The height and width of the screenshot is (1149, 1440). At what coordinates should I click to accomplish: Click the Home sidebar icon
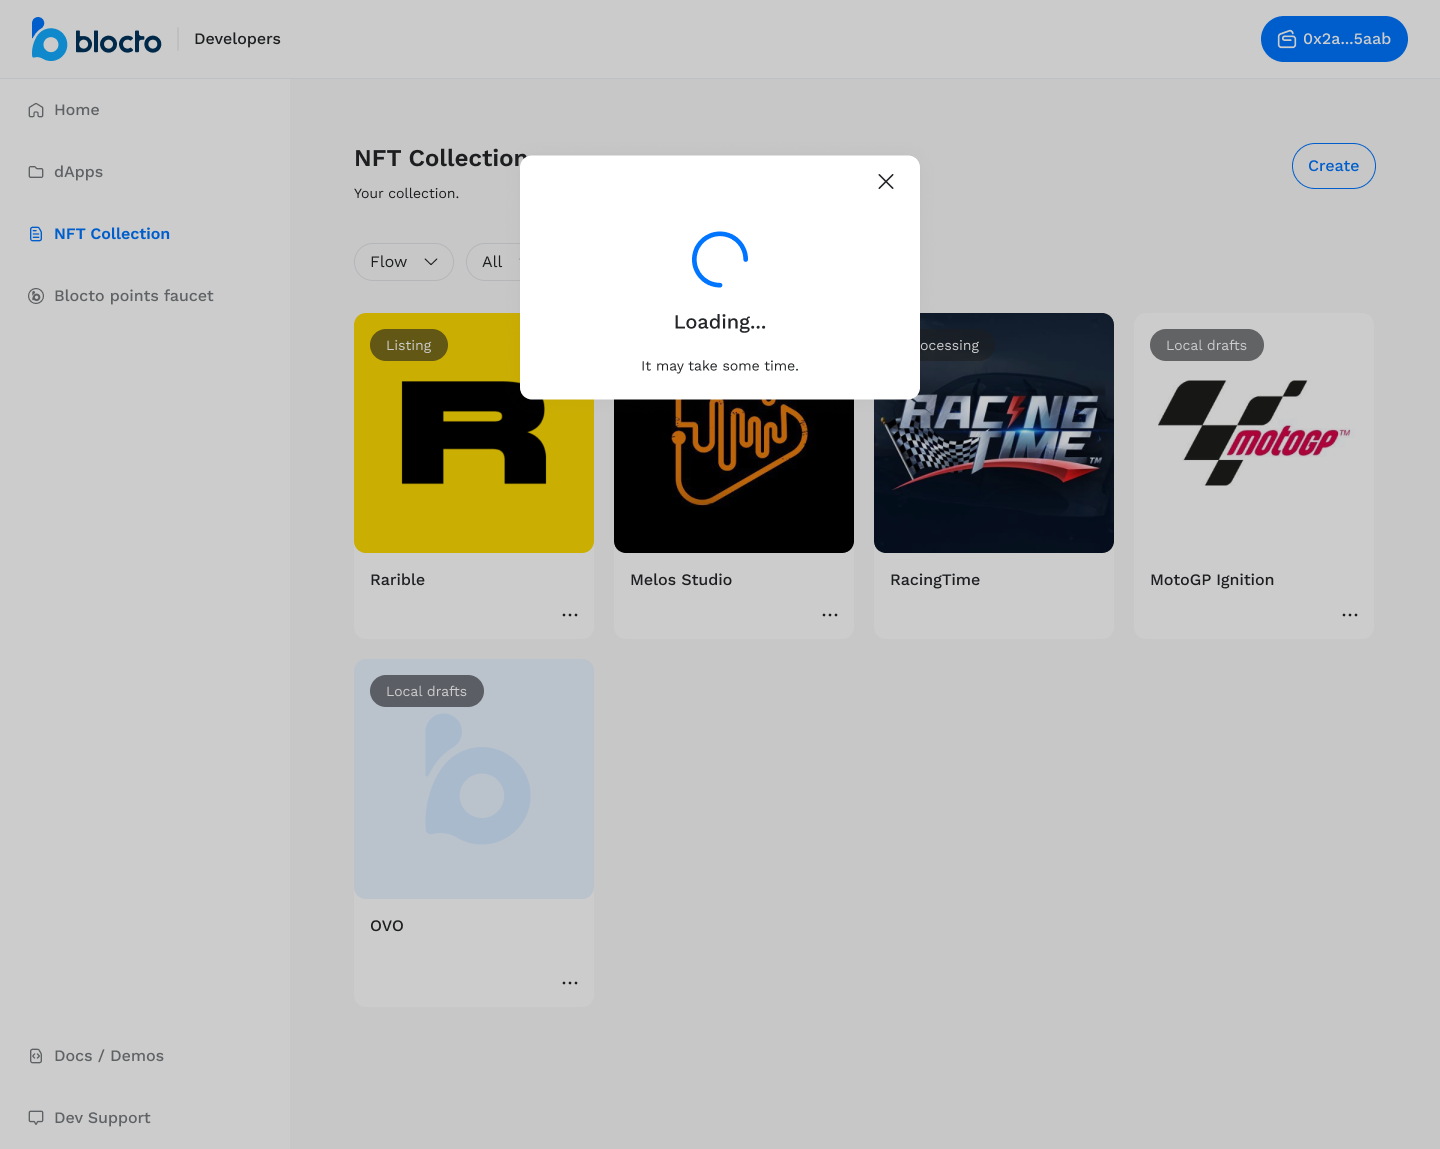point(36,110)
